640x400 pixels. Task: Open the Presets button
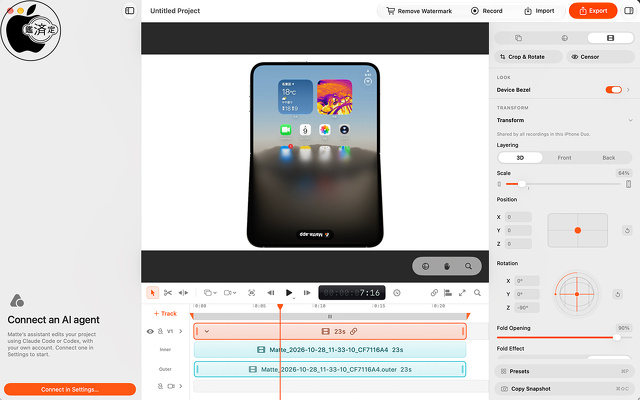click(564, 371)
